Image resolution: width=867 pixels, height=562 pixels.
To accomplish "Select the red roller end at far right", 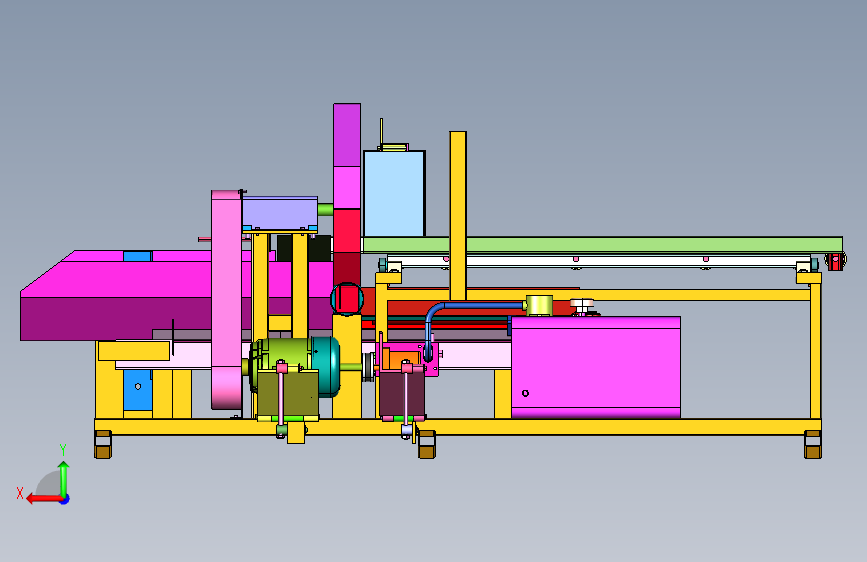I will [835, 262].
